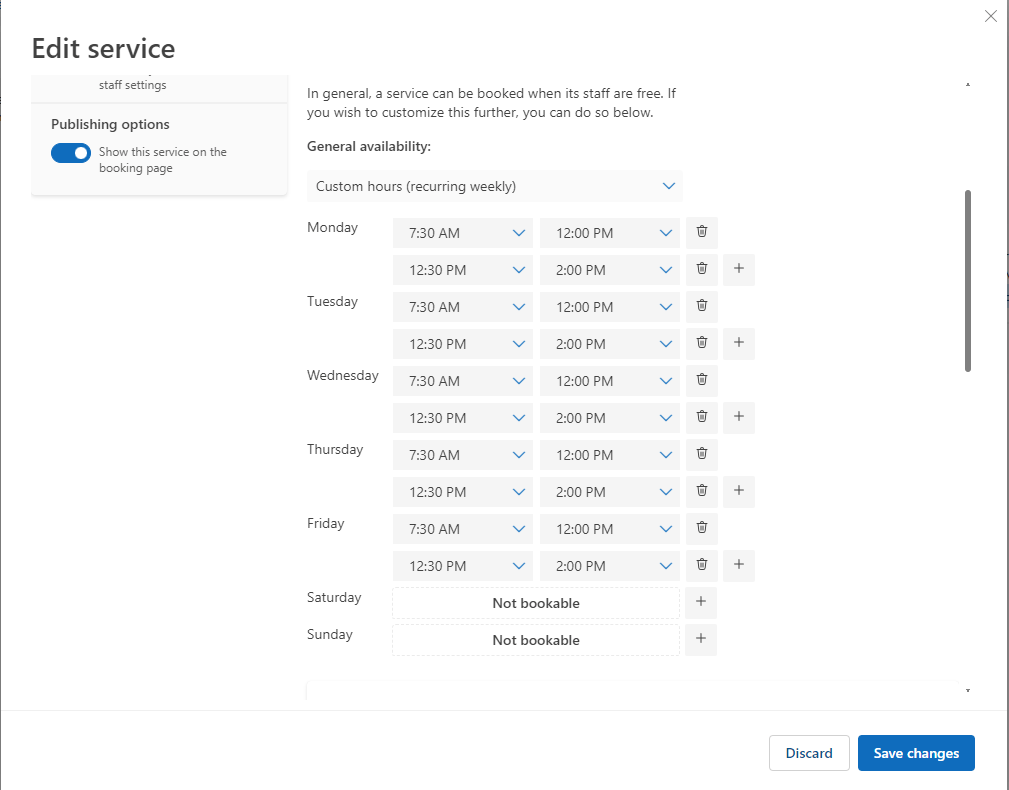Open Friday 12:00 PM end time dropdown
Viewport: 1009px width, 790px height.
pos(609,529)
